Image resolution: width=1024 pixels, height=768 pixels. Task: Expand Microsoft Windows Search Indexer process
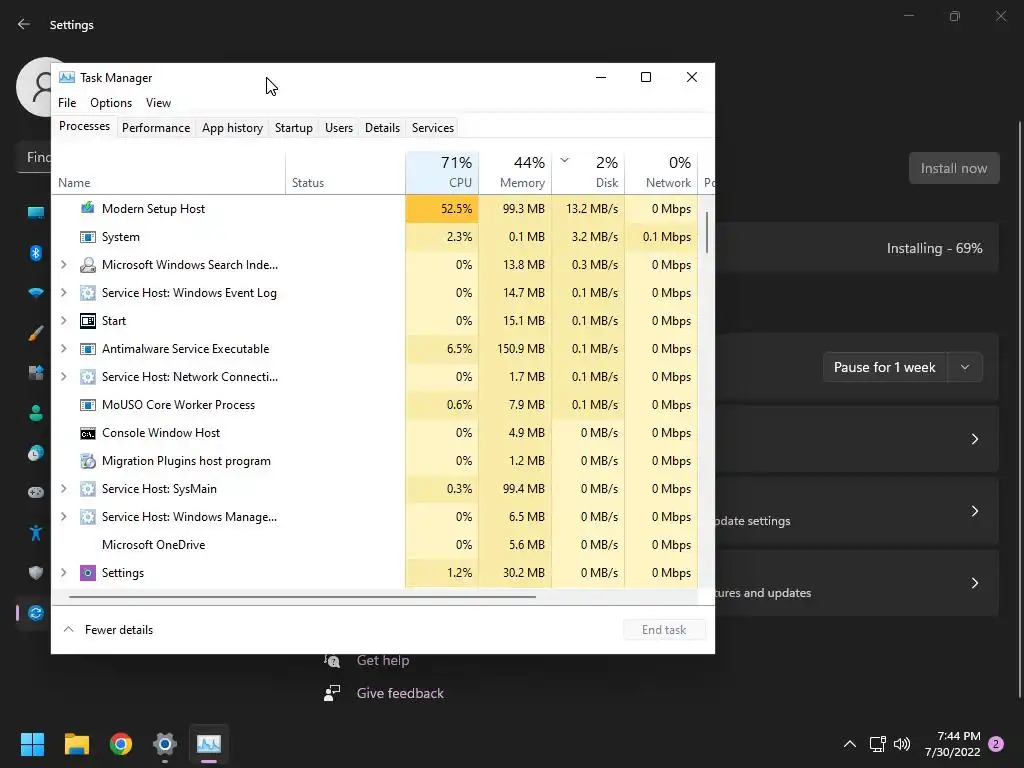point(63,264)
